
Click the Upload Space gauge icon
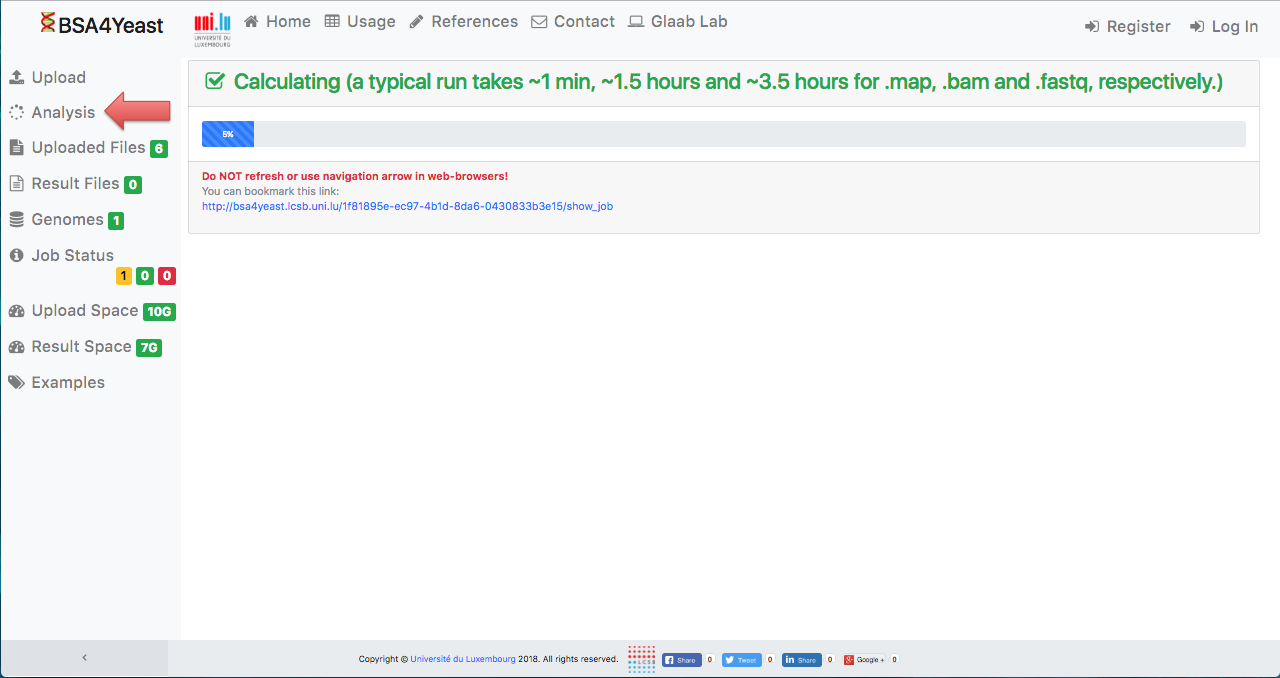(16, 311)
